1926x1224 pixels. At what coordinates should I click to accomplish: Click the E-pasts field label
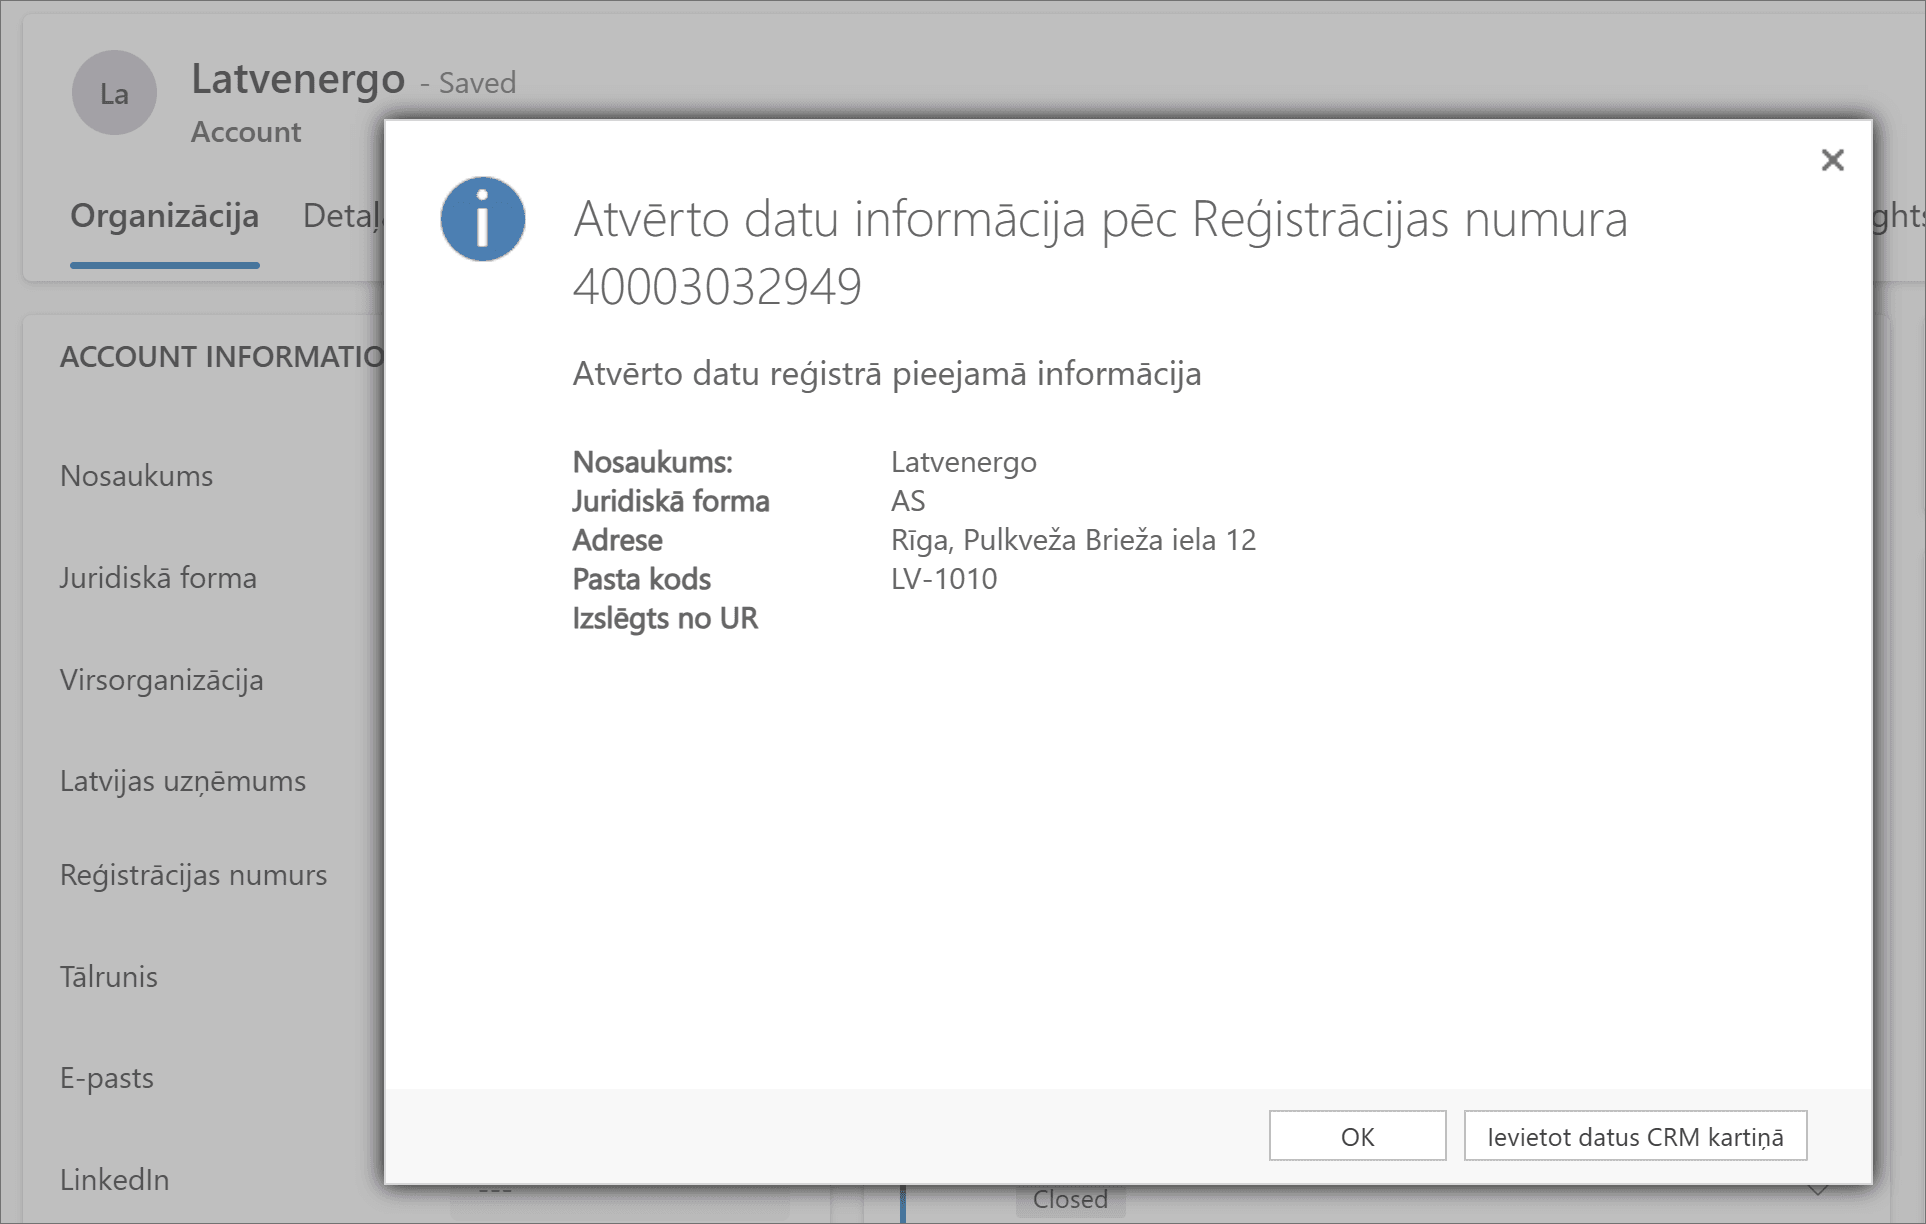tap(107, 1078)
